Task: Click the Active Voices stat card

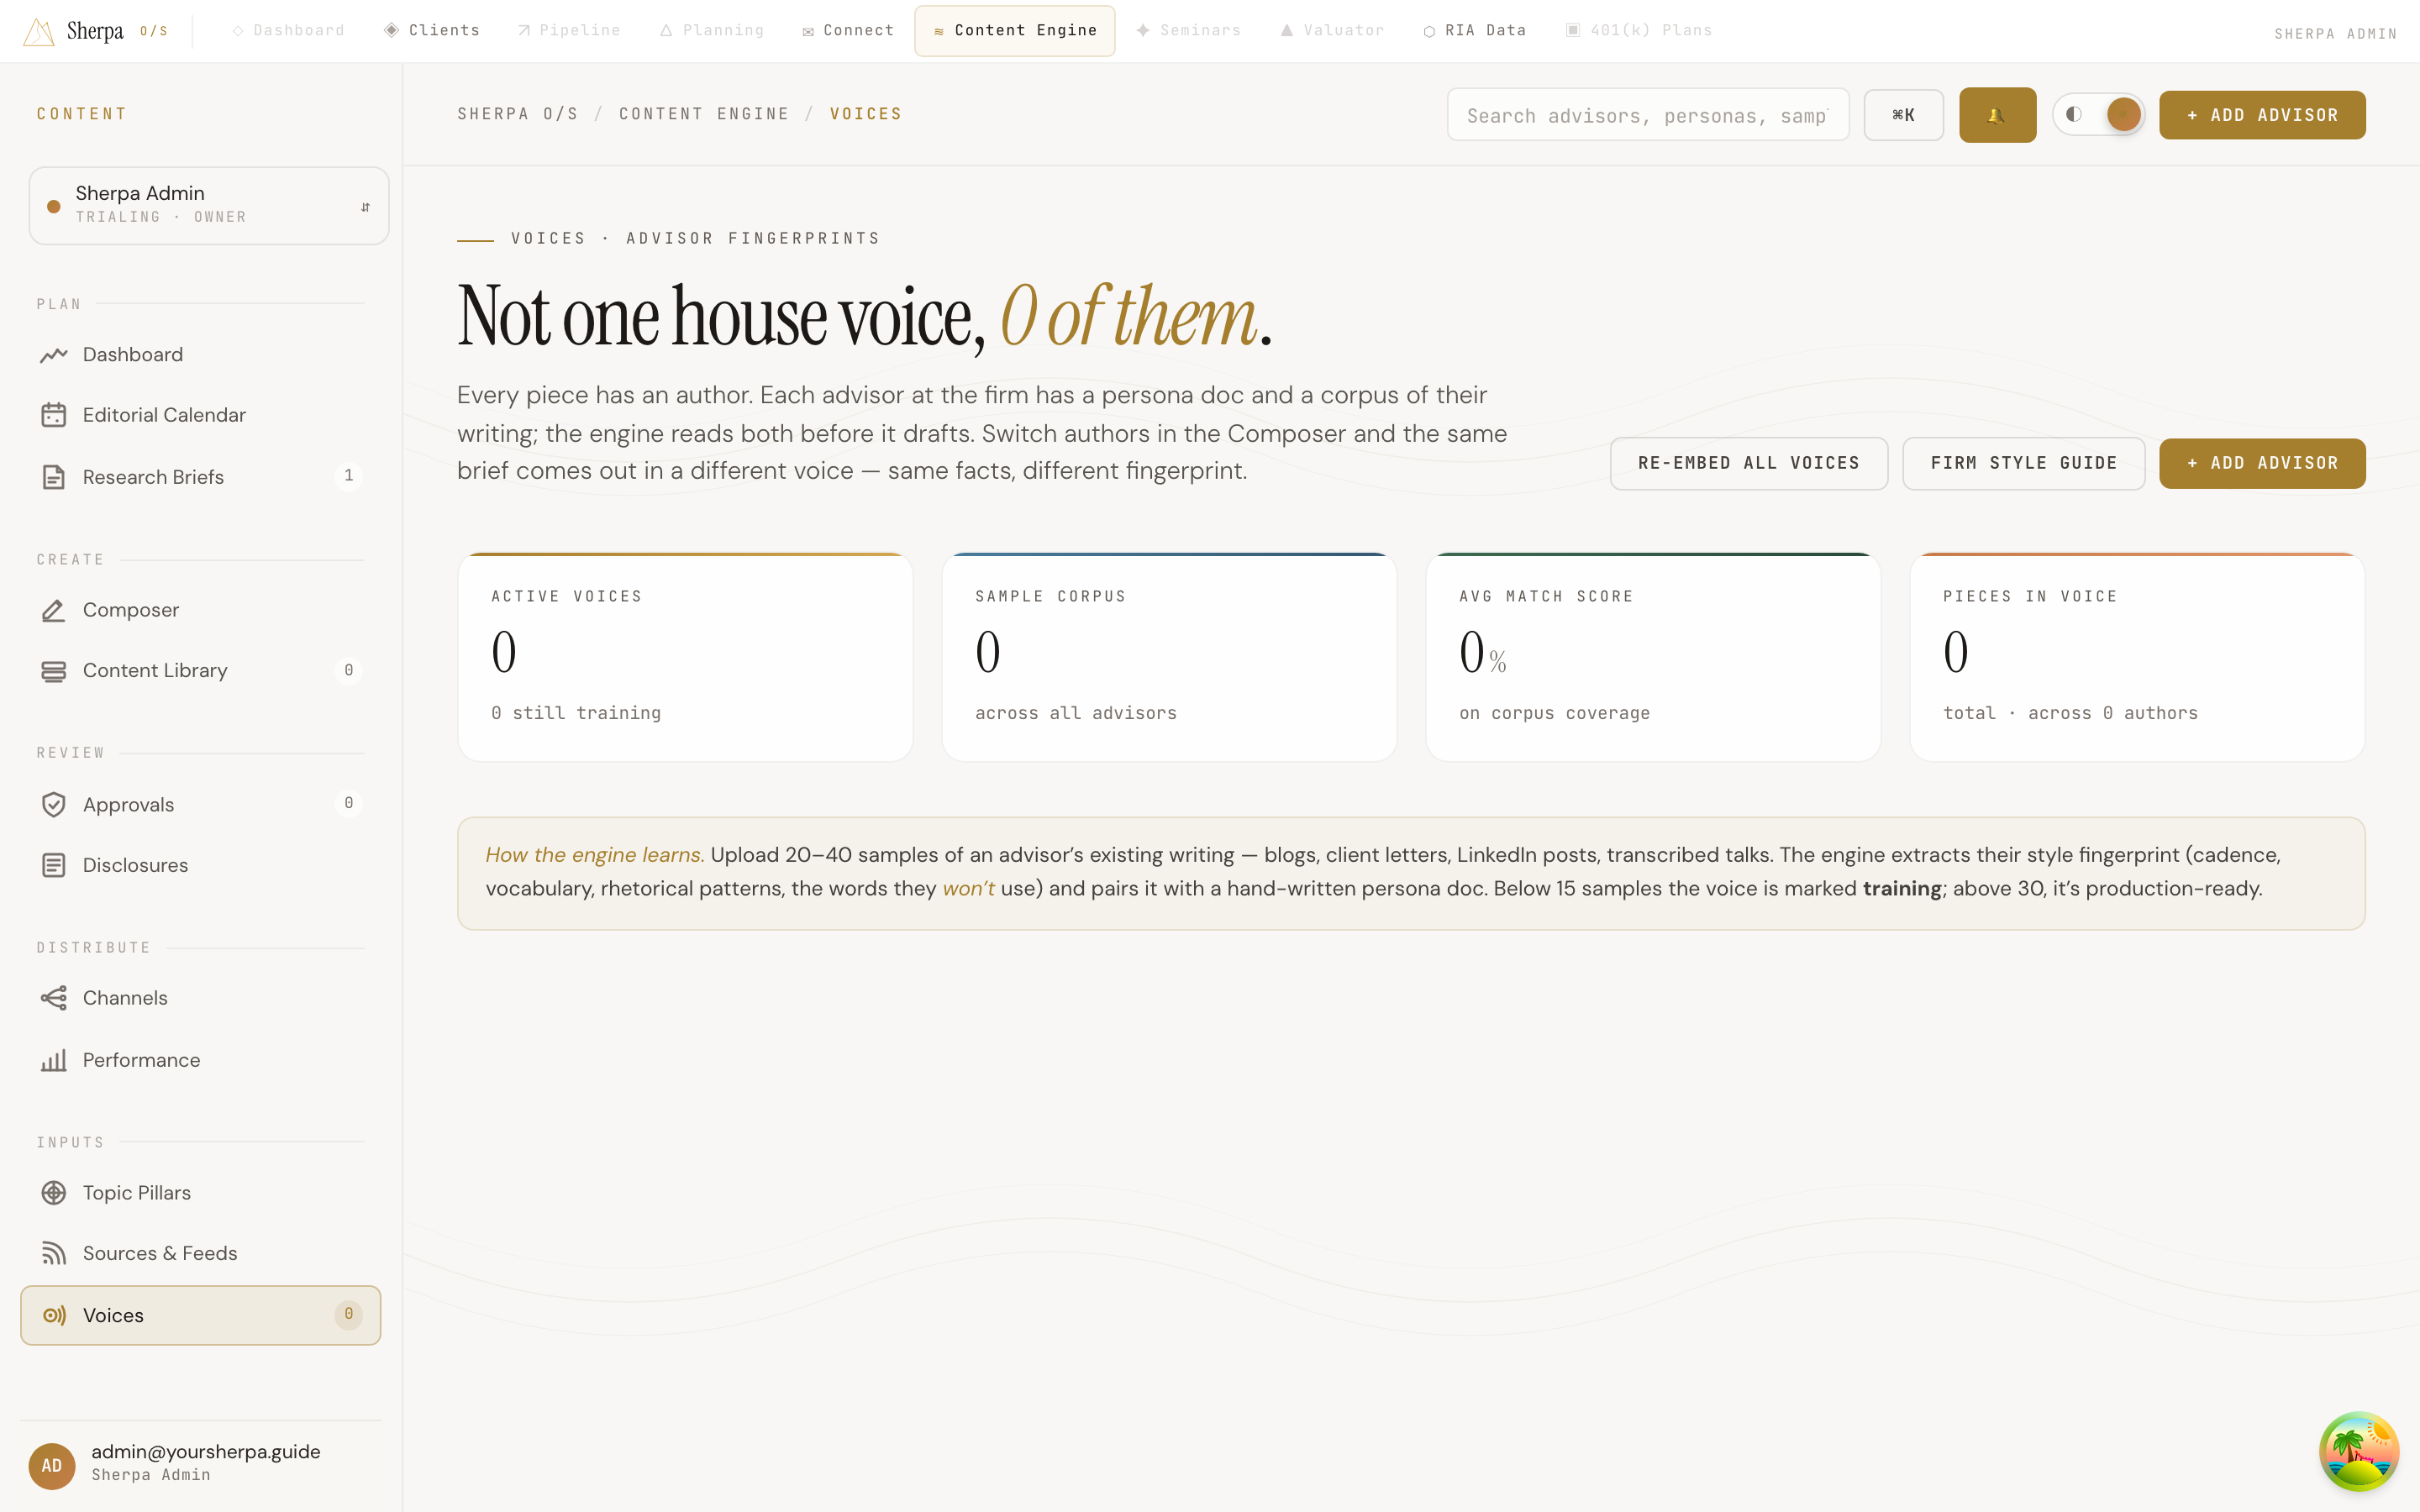Action: [685, 657]
